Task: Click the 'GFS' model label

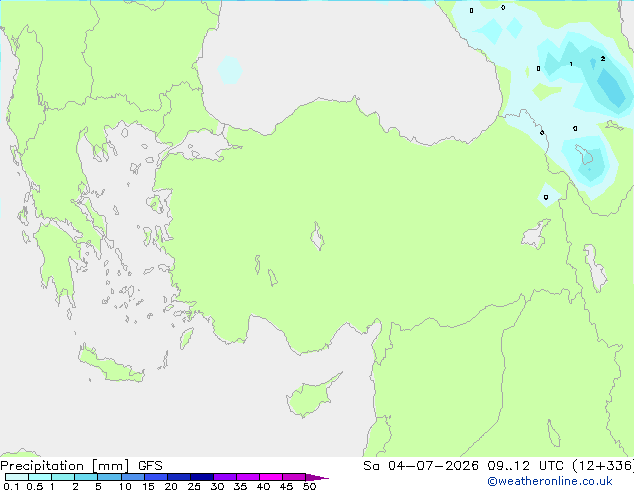Action: tap(150, 466)
